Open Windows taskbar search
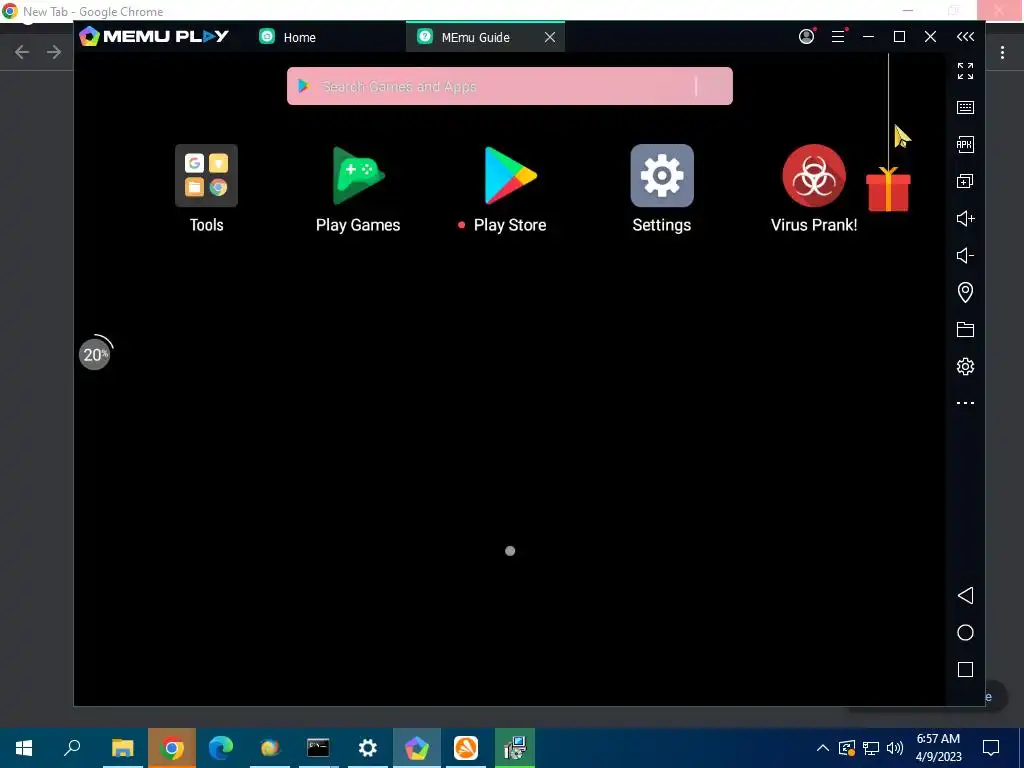Screen dimensions: 1024x768 pyautogui.click(x=72, y=748)
